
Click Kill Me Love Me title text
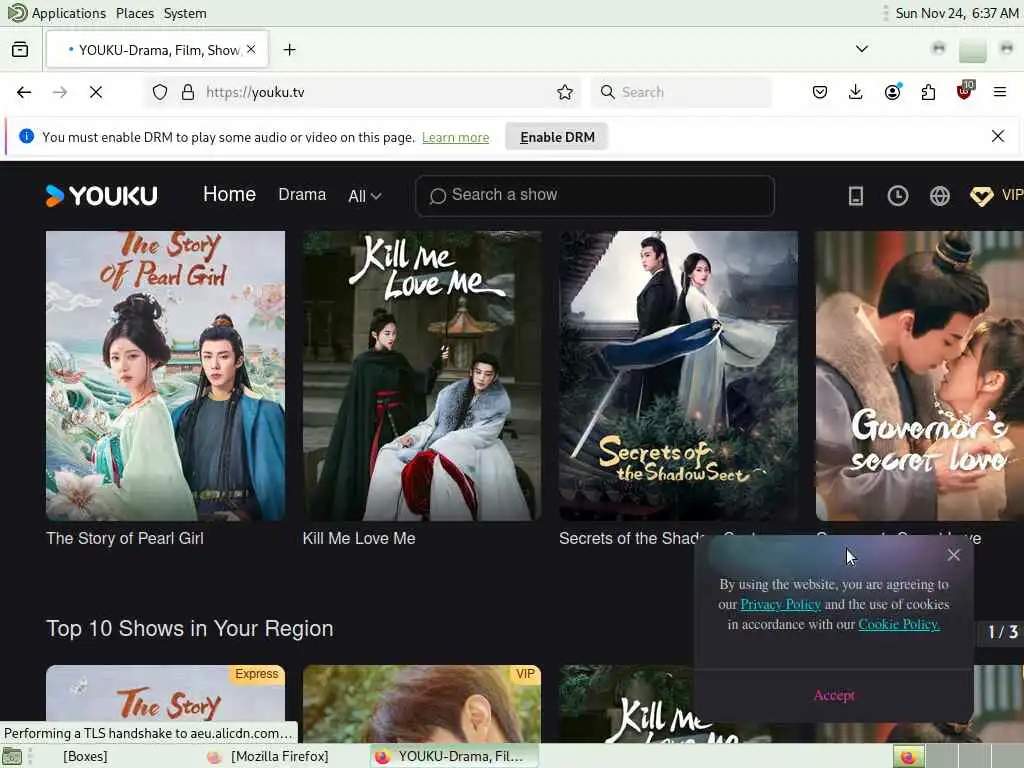coord(359,539)
